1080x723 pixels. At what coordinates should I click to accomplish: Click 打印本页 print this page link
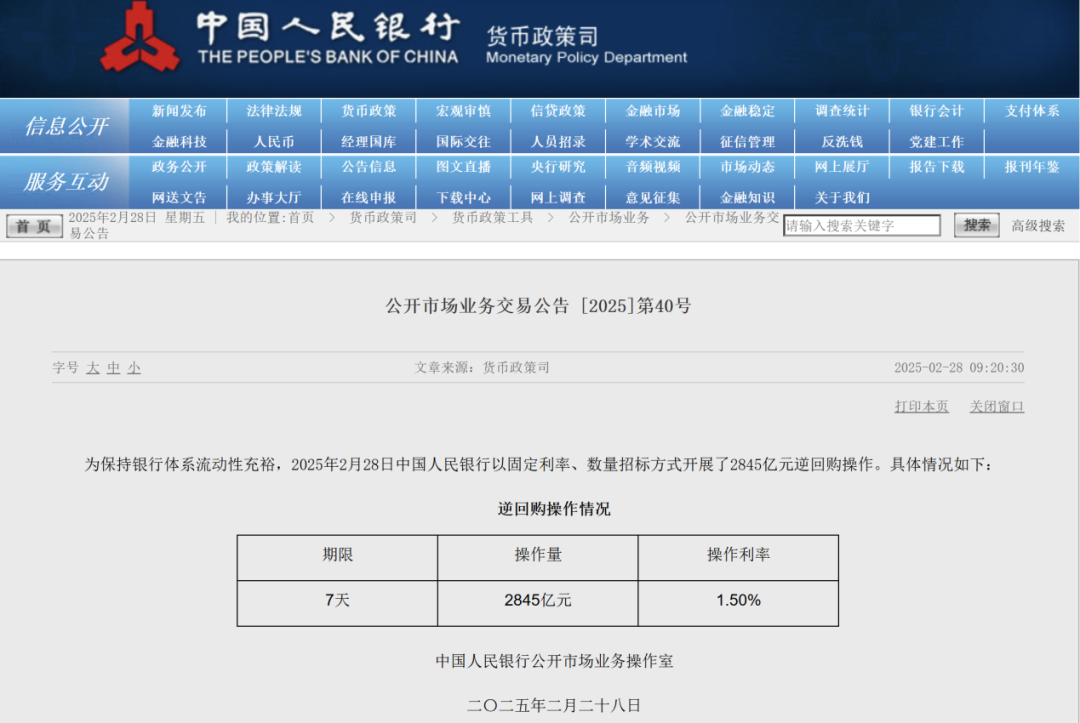click(921, 407)
